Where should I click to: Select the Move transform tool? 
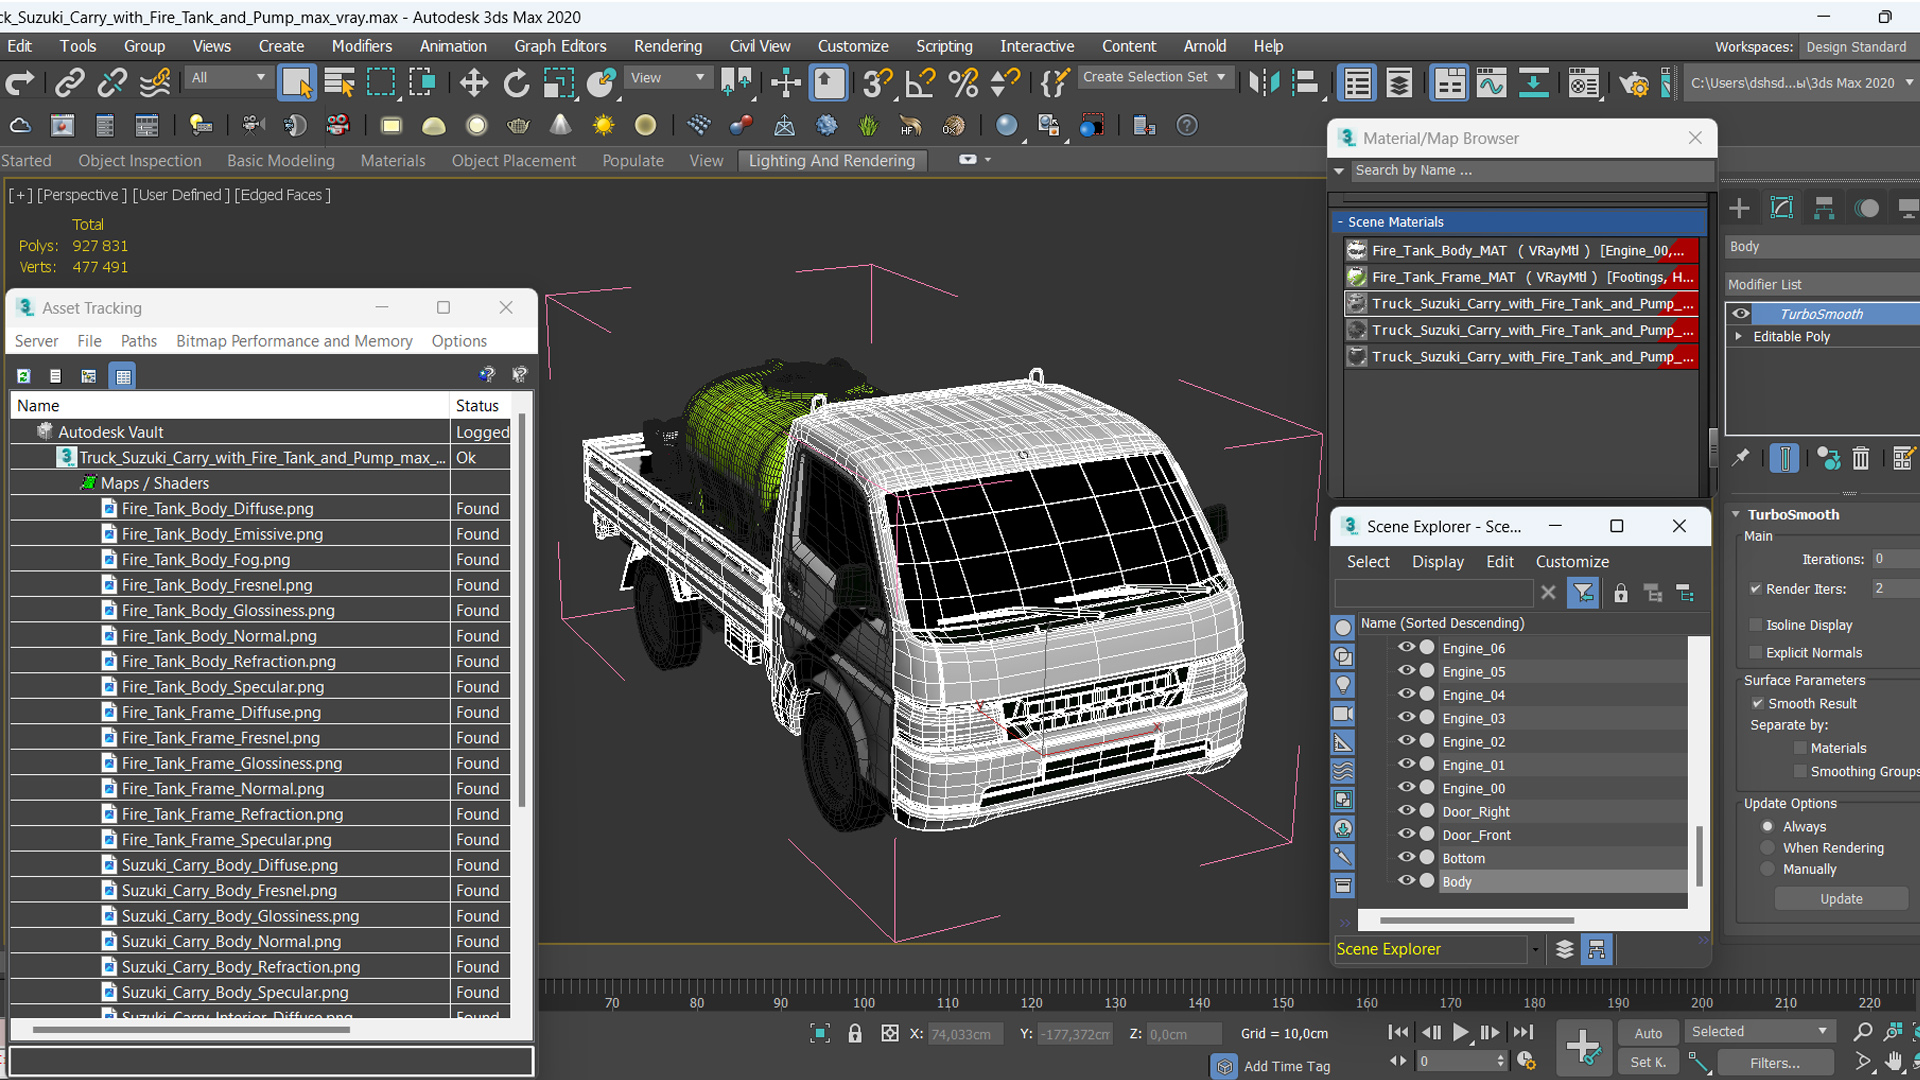tap(474, 83)
